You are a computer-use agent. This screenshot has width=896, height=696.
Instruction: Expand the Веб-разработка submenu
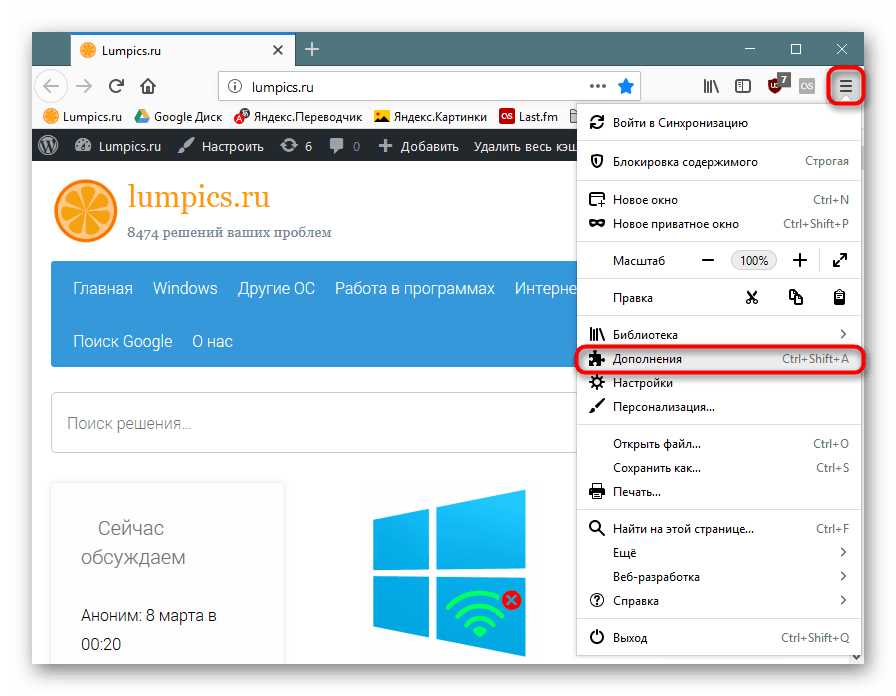(x=719, y=577)
